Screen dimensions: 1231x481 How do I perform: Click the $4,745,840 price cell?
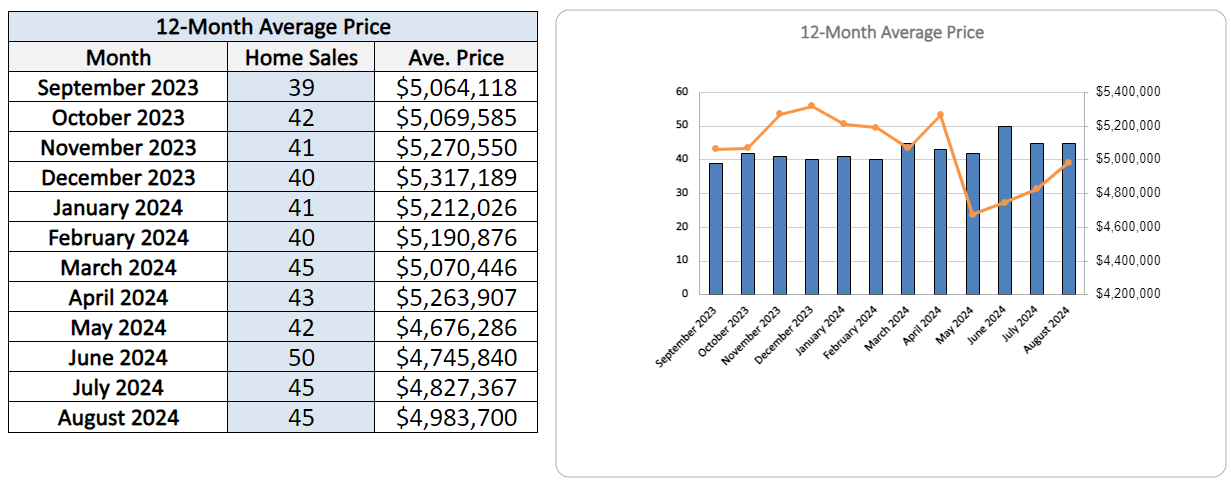click(x=456, y=357)
